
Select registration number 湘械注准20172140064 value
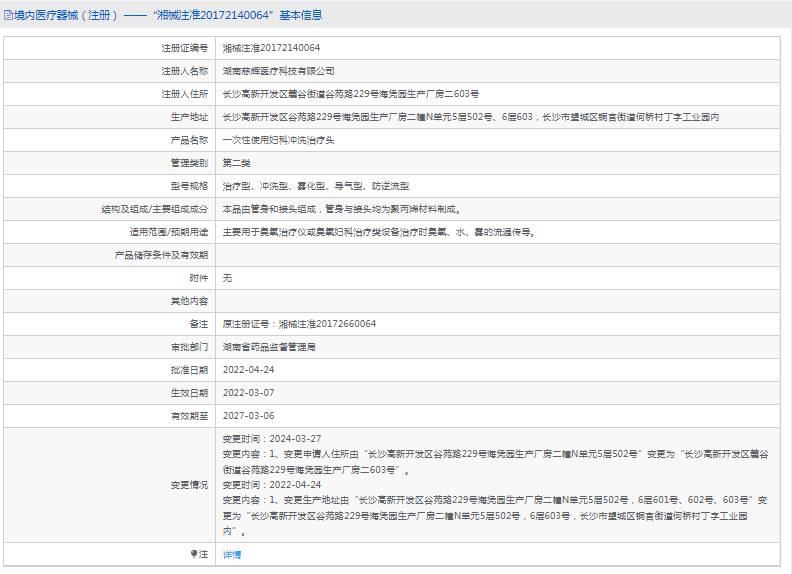[x=271, y=48]
